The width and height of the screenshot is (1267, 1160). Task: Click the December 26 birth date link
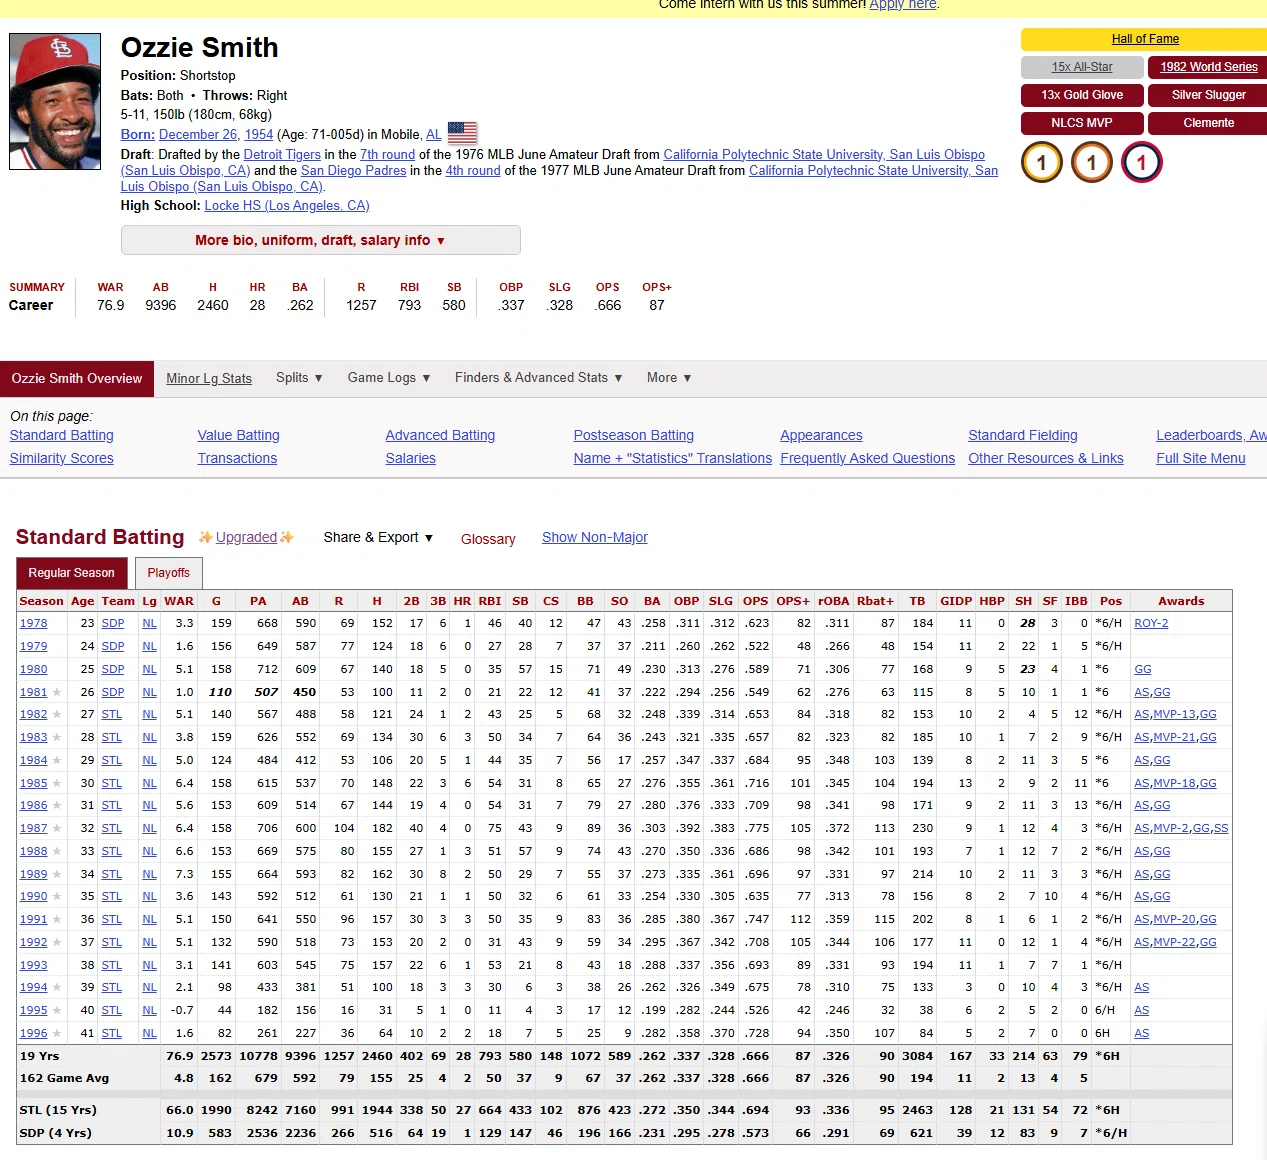(x=198, y=134)
